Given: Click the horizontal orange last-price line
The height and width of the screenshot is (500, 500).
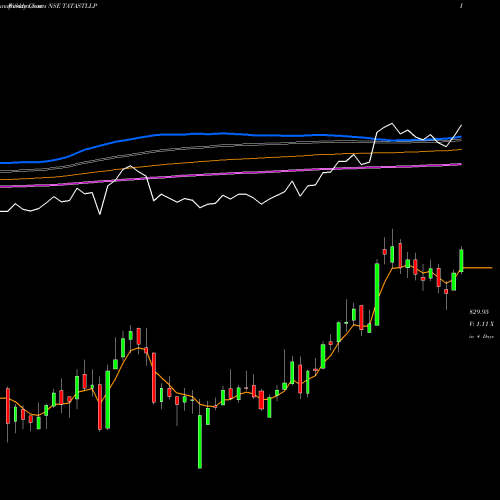Looking at the screenshot, I should (x=478, y=268).
